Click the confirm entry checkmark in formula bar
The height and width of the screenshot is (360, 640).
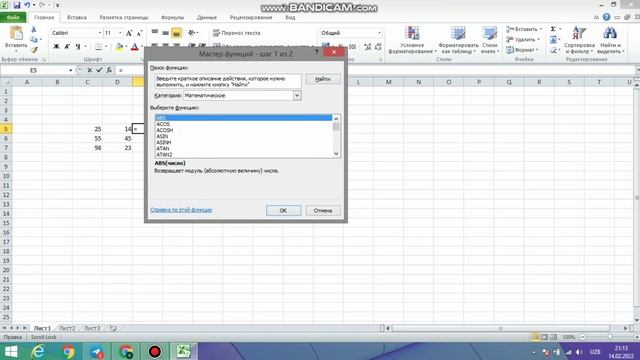point(99,70)
